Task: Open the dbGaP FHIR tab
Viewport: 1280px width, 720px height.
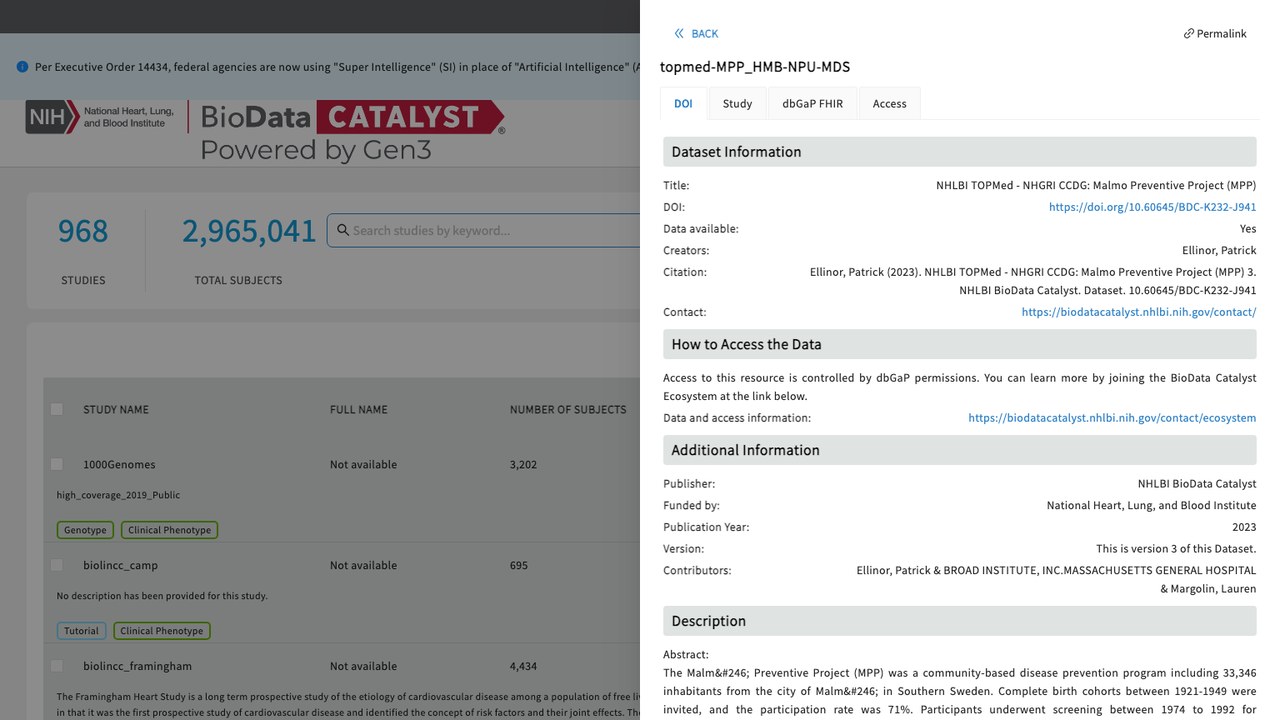Action: [x=812, y=104]
